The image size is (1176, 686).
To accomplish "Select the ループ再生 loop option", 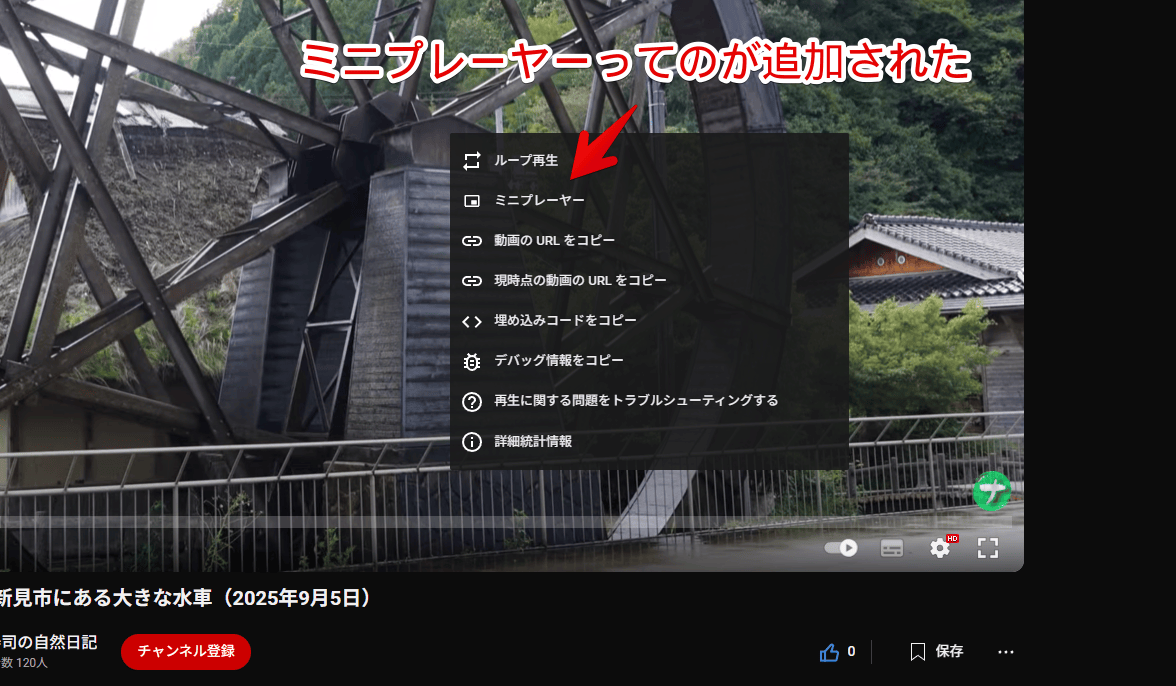I will point(526,161).
